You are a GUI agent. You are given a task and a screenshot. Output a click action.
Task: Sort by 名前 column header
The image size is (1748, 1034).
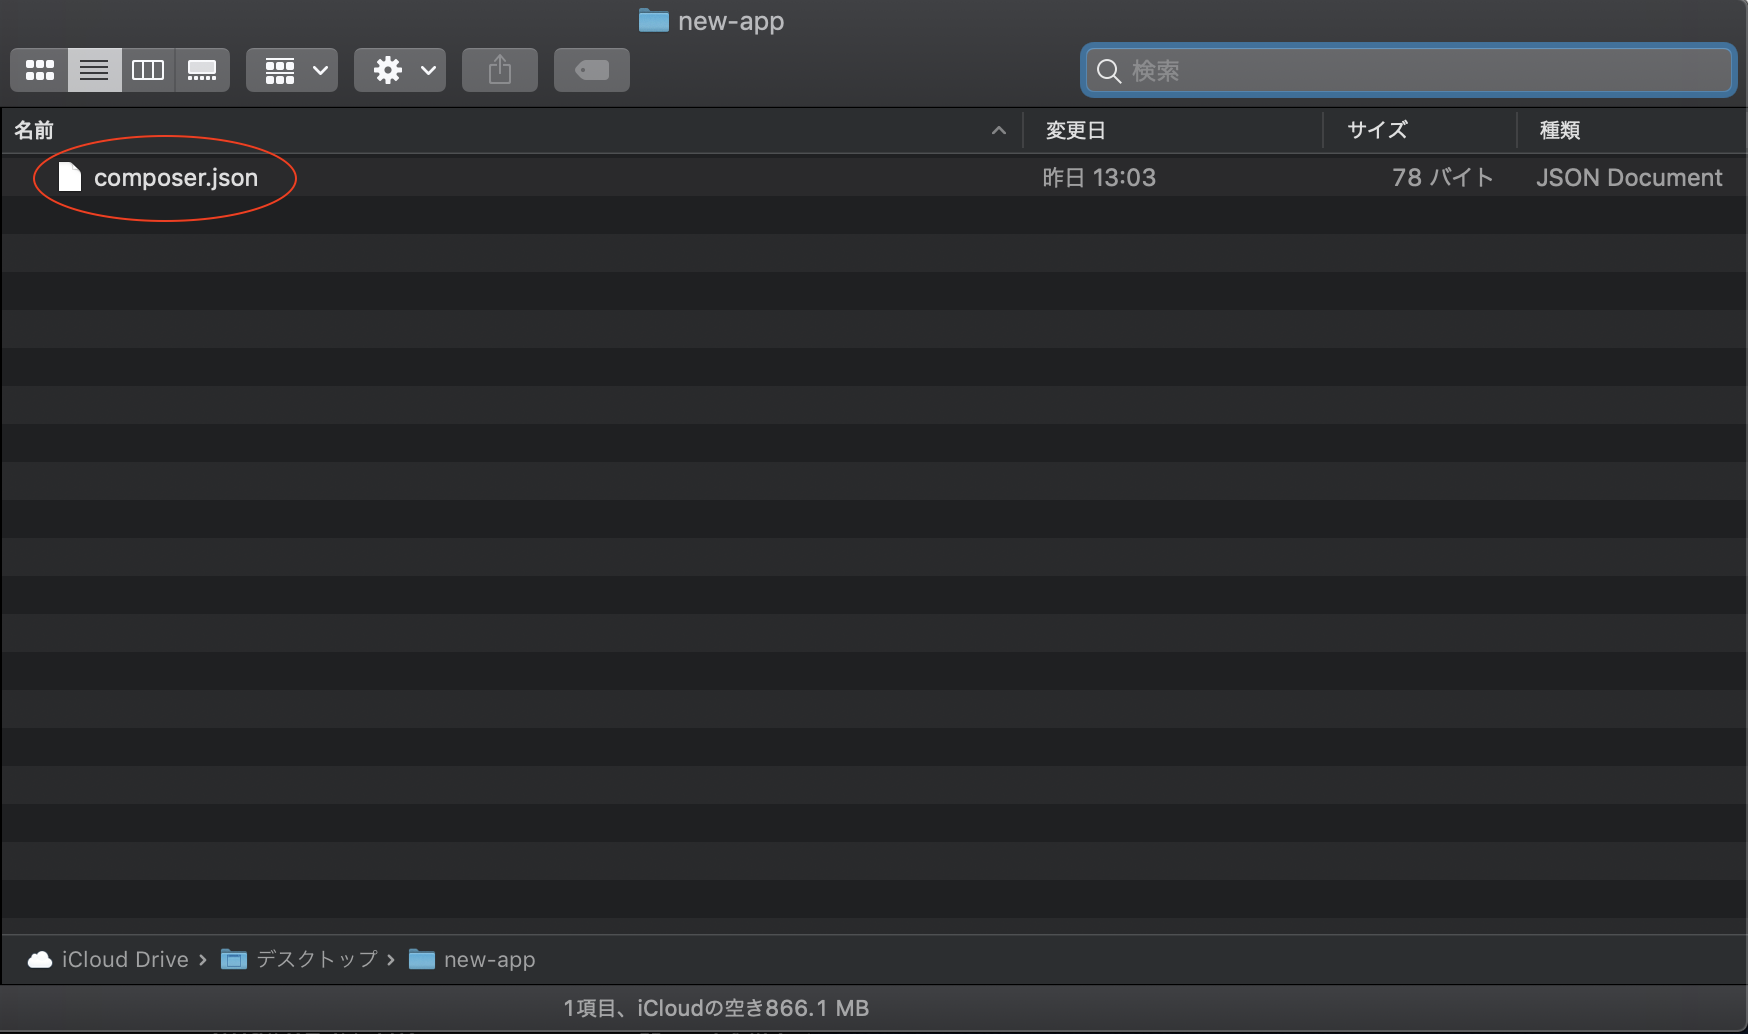click(34, 130)
